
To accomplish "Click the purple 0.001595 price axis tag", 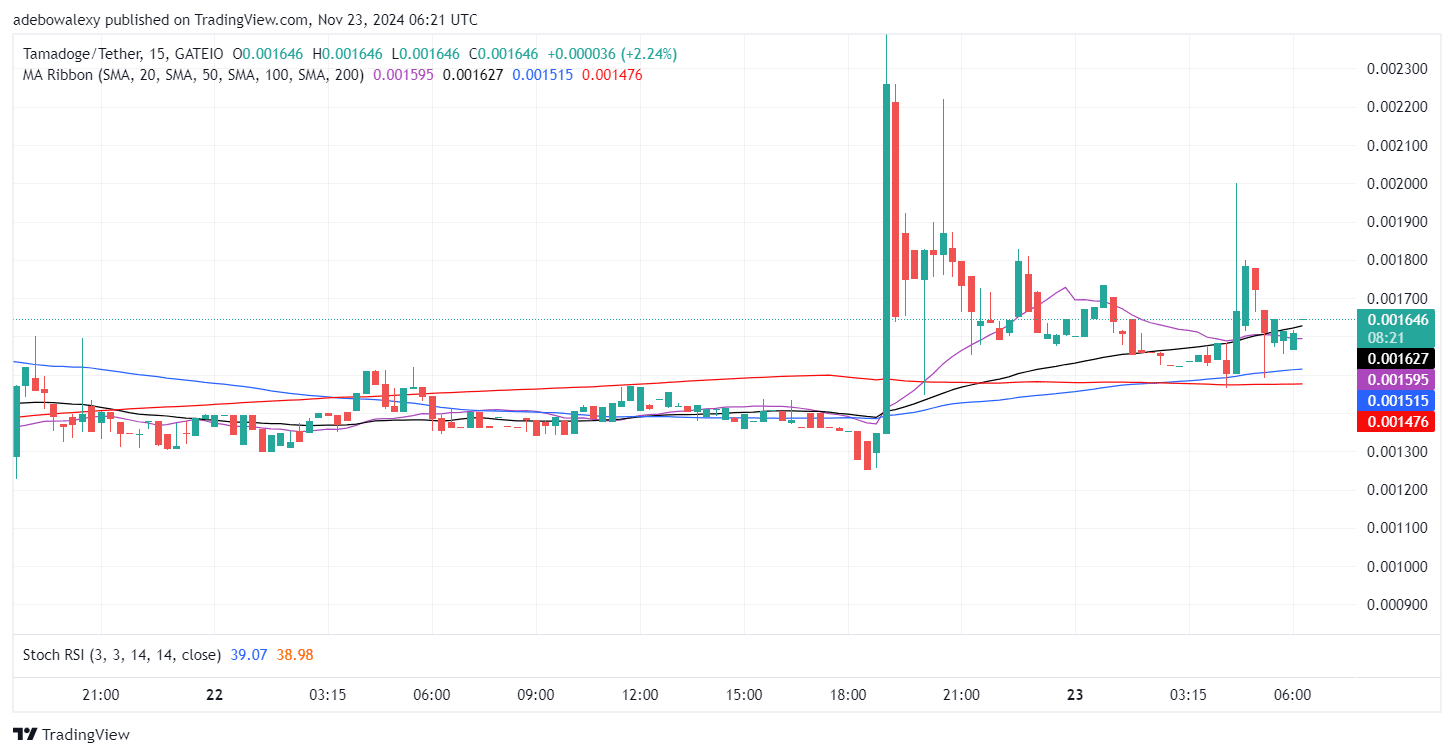I will (1395, 380).
